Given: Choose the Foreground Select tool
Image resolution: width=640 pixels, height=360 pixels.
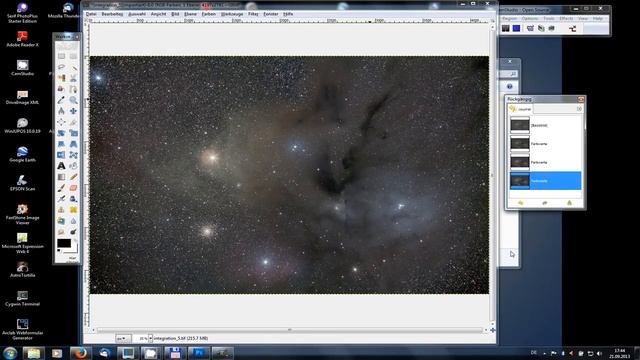Looking at the screenshot, I should click(x=61, y=89).
